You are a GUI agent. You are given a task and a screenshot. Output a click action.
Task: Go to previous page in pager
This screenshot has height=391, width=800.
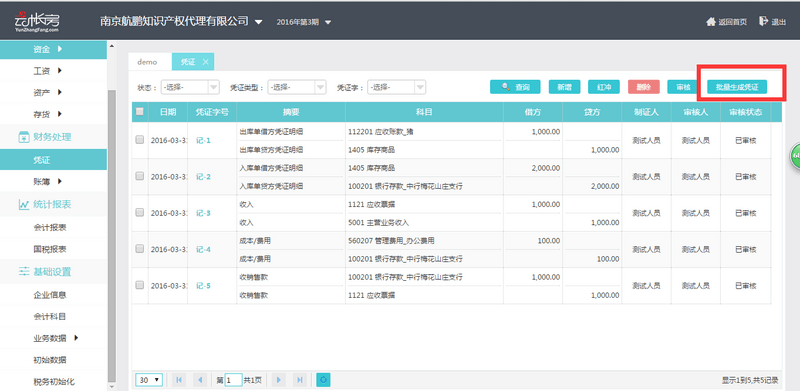point(200,380)
